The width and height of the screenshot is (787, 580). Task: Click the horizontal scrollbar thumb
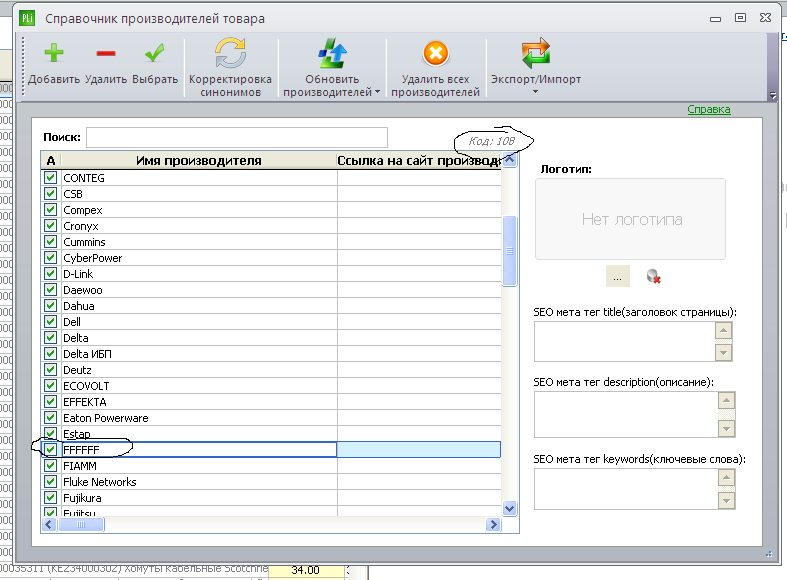pos(81,524)
